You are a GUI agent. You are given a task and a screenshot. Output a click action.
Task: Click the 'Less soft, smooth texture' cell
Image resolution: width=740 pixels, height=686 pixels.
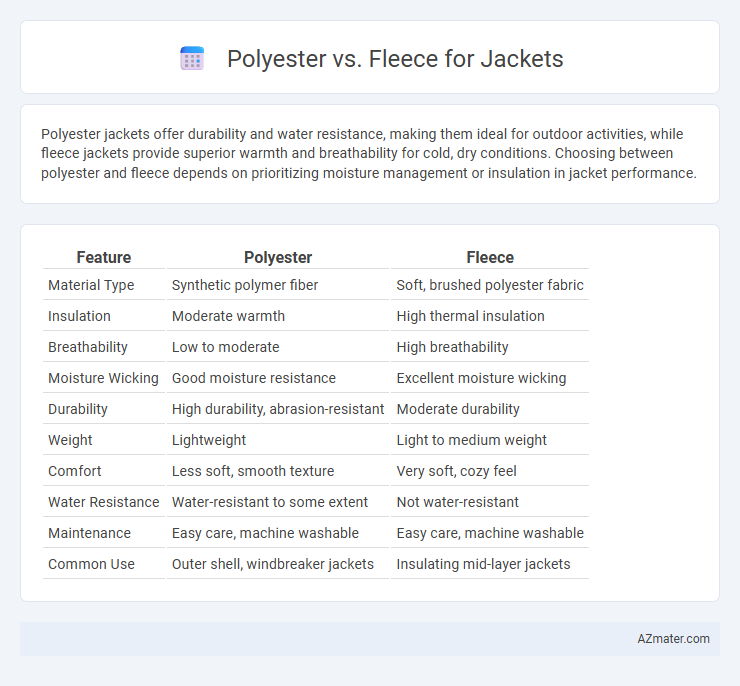[253, 471]
